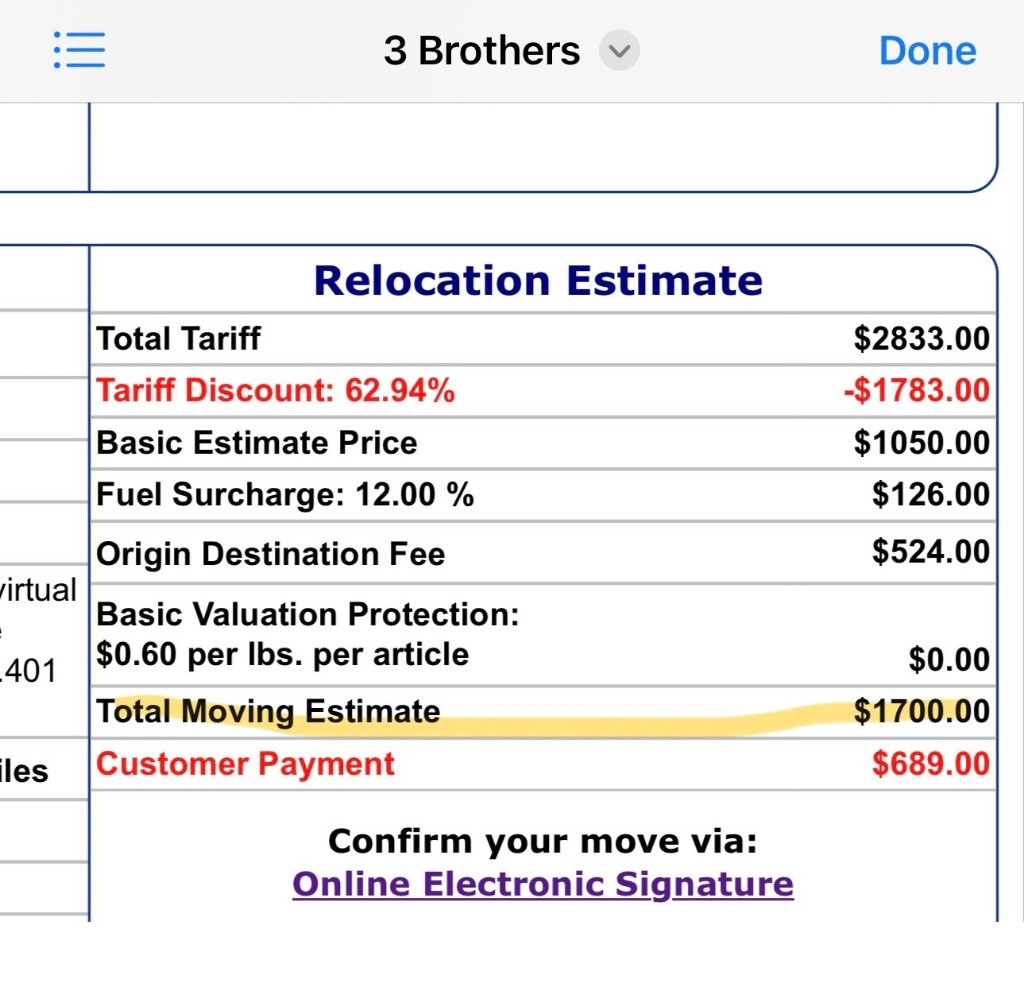Tap the red Customer Payment $689.00 amount
The width and height of the screenshot is (1024, 1006).
point(930,764)
